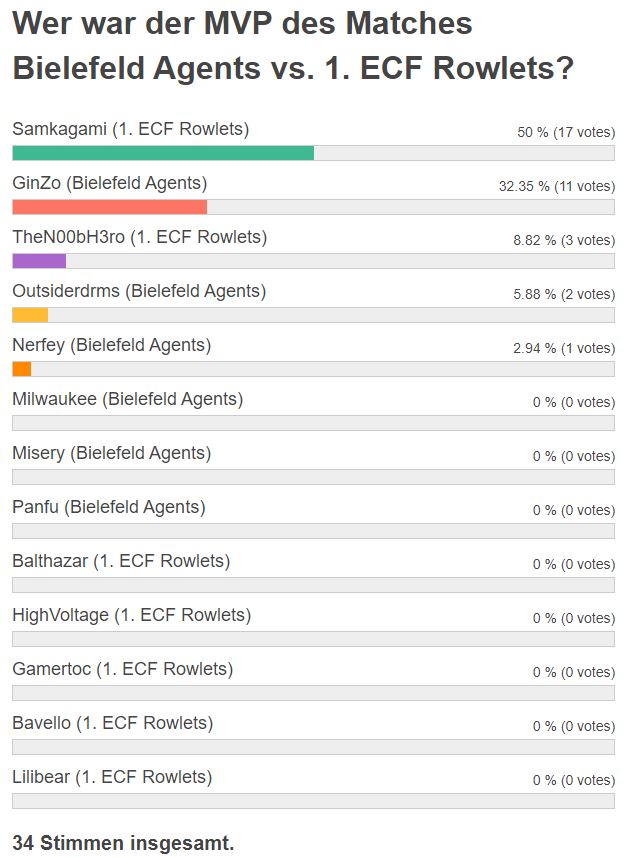Select the Milwaukee (Bielefeld Agents) option

point(128,399)
